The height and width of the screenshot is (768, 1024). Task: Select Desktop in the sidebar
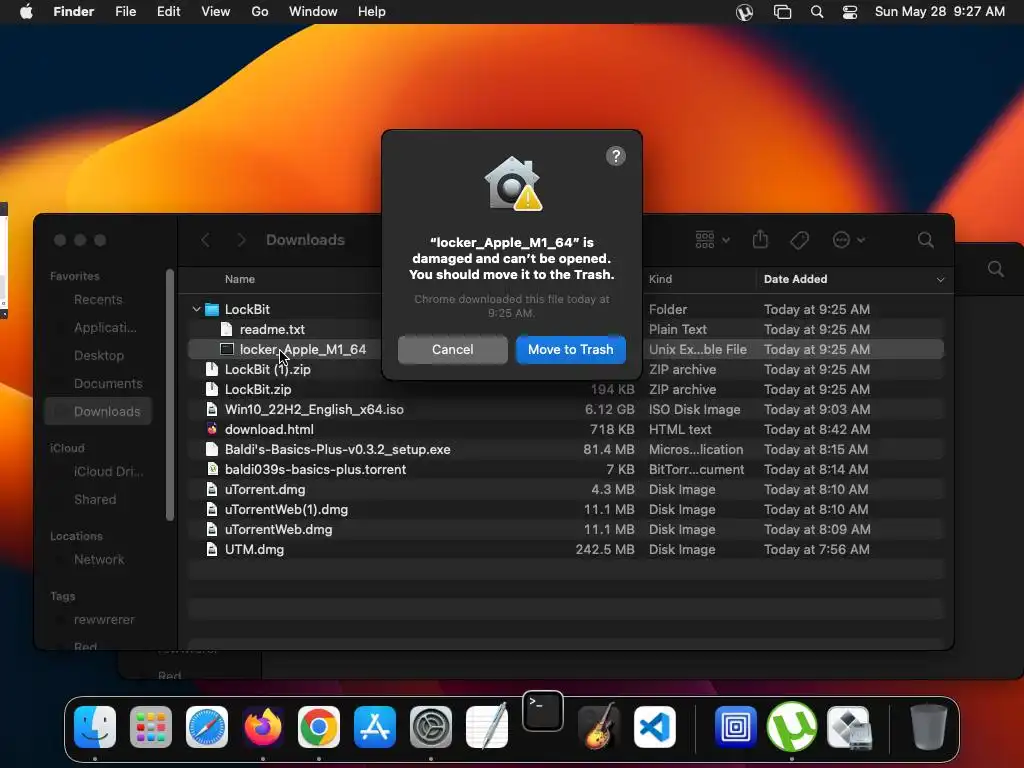click(x=99, y=355)
